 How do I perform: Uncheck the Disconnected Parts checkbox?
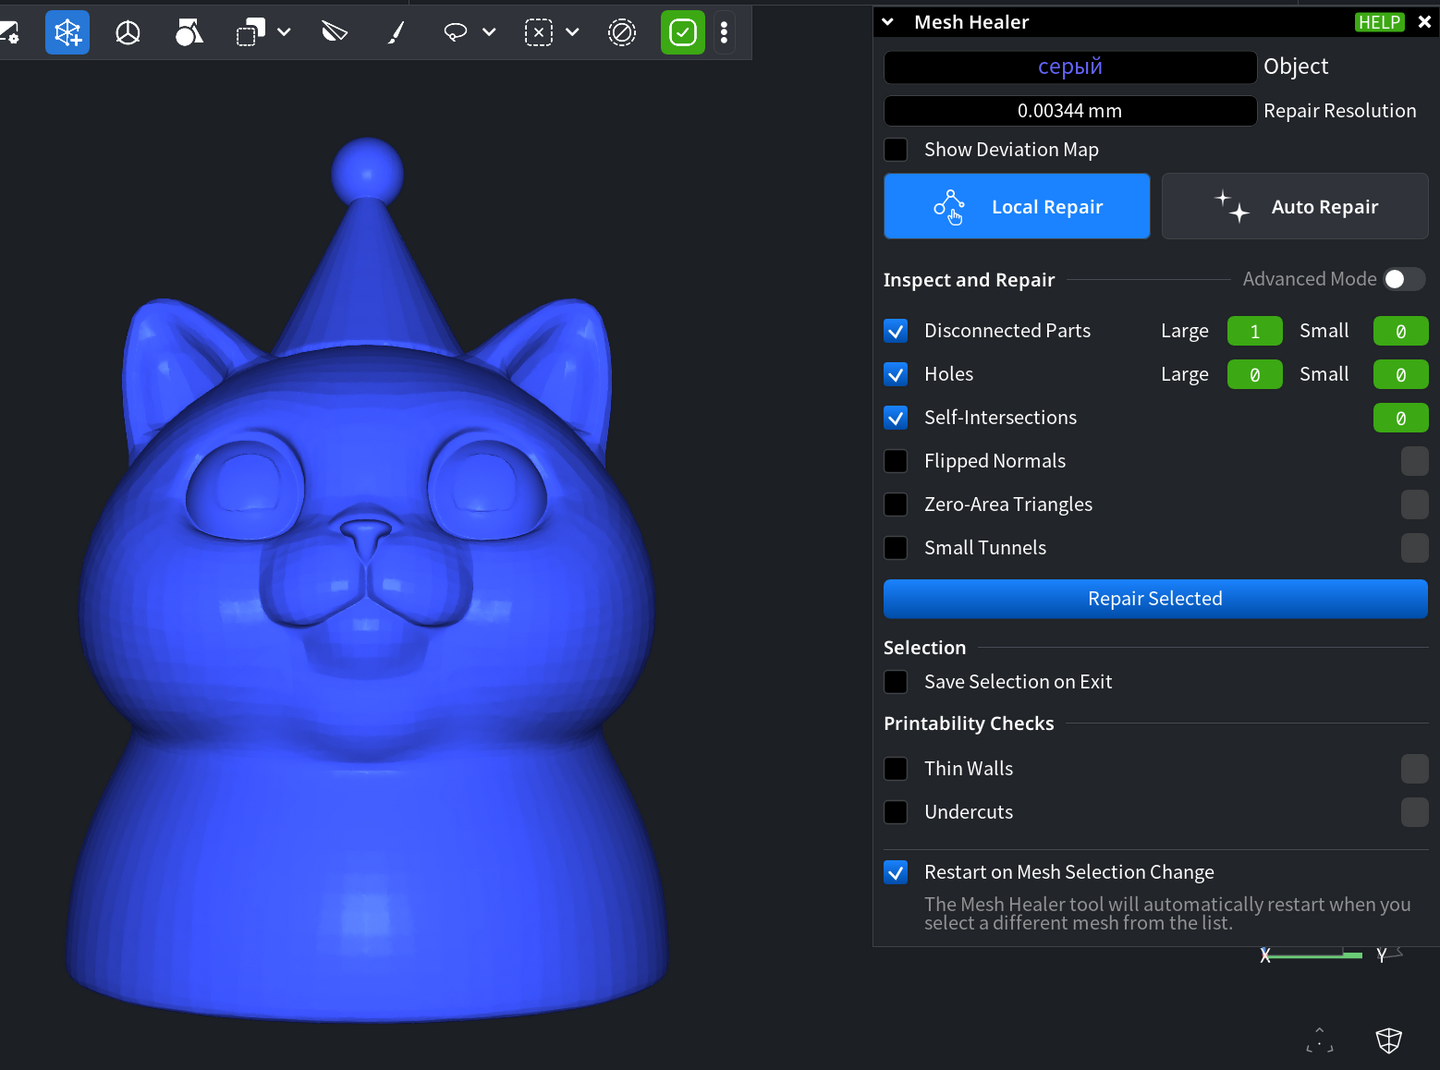tap(896, 331)
